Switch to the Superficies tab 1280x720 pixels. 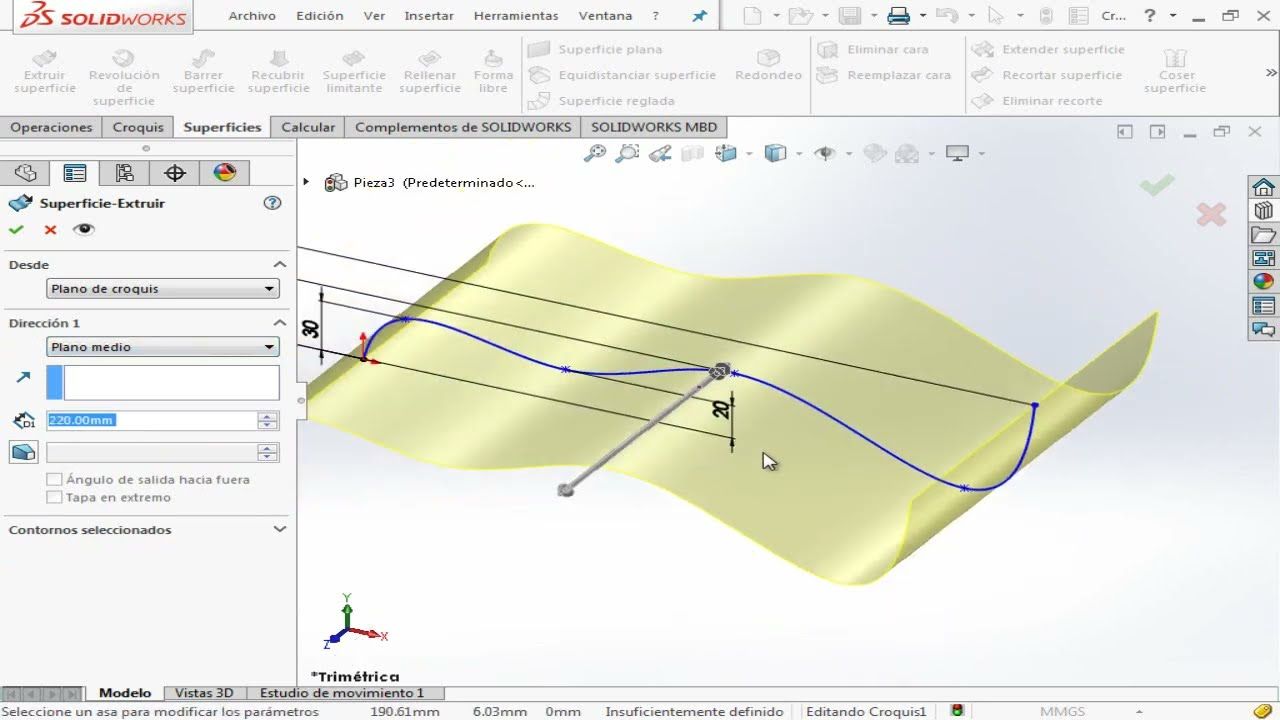221,127
